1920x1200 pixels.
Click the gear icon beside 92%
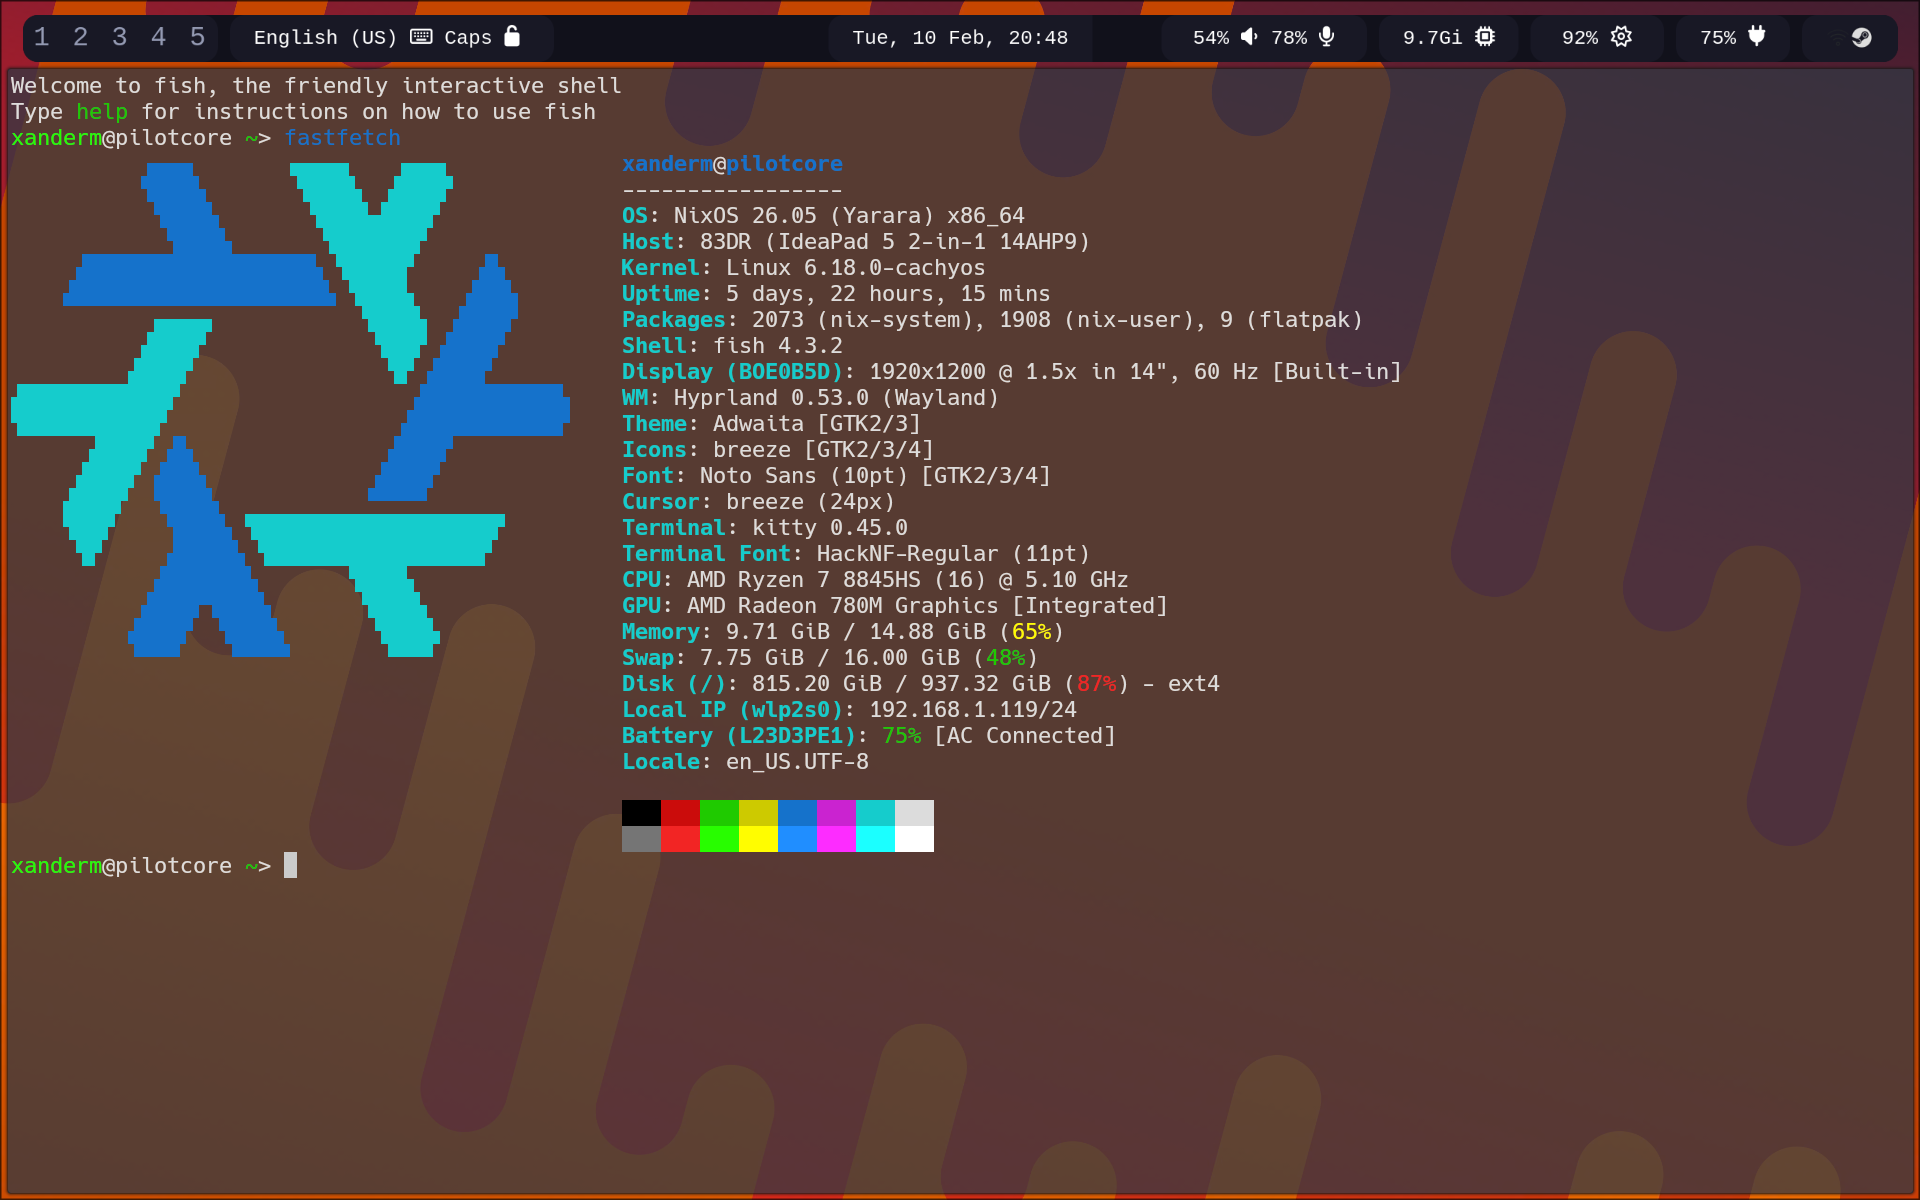(x=1621, y=37)
